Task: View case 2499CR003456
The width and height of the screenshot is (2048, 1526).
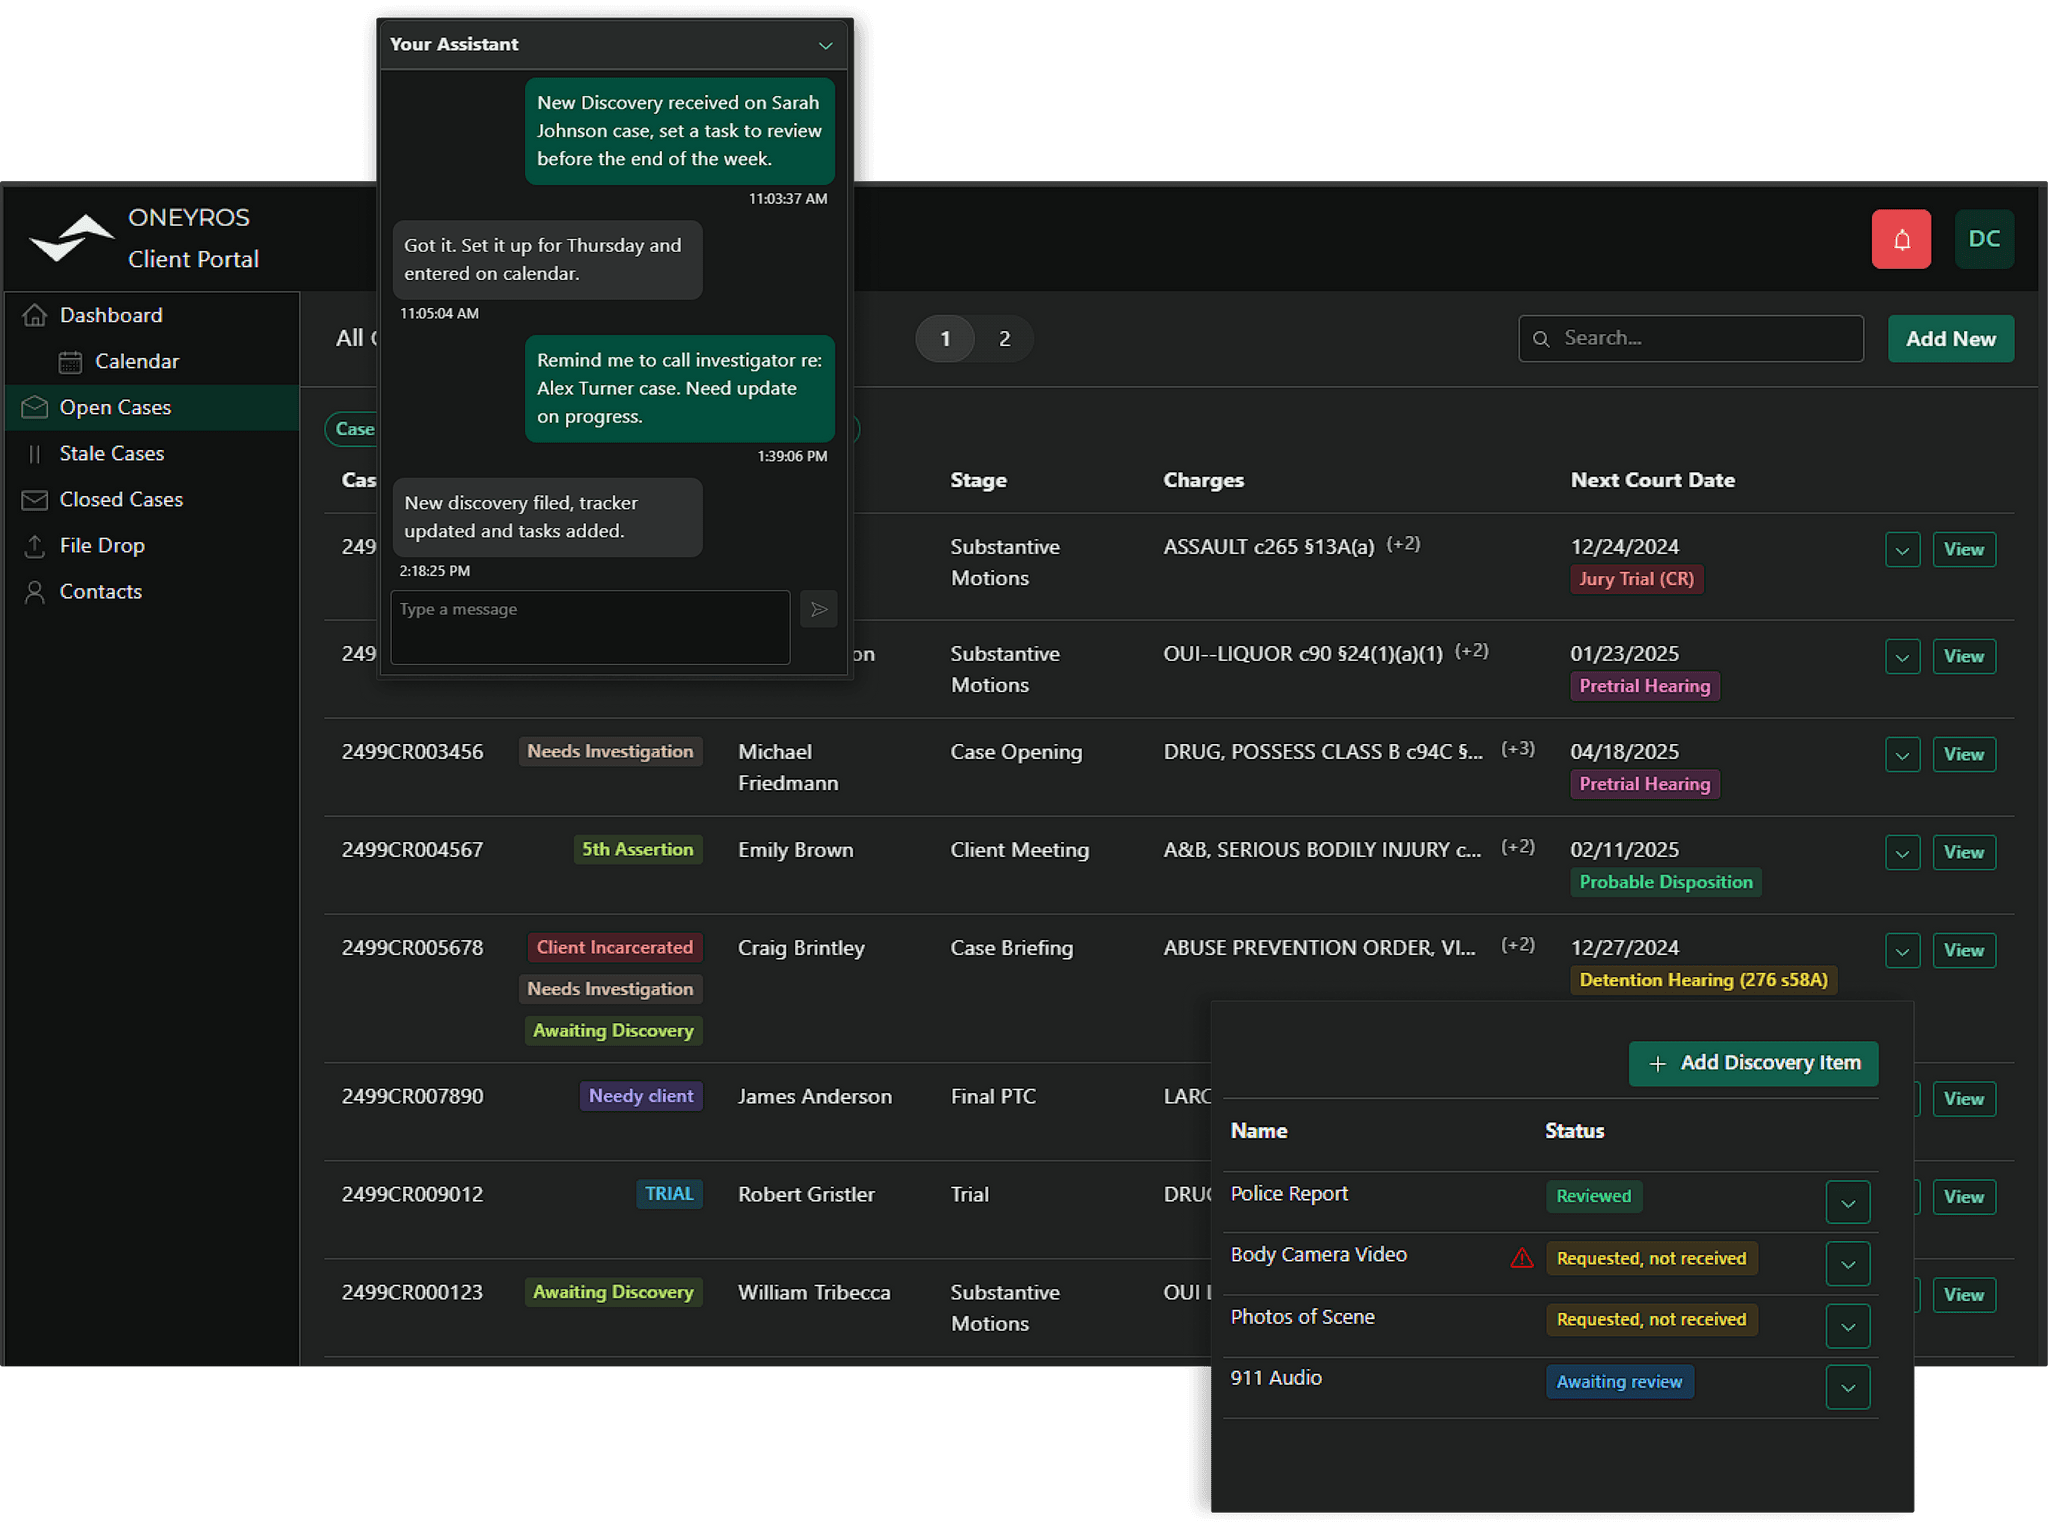Action: coord(1963,755)
